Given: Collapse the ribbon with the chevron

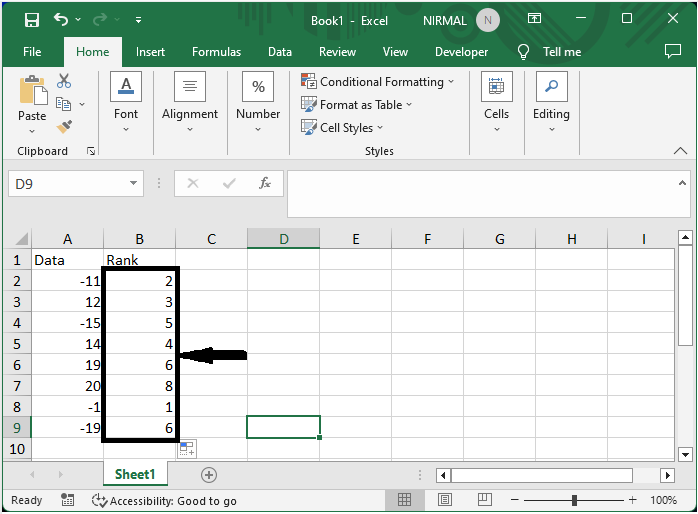Looking at the screenshot, I should [680, 150].
